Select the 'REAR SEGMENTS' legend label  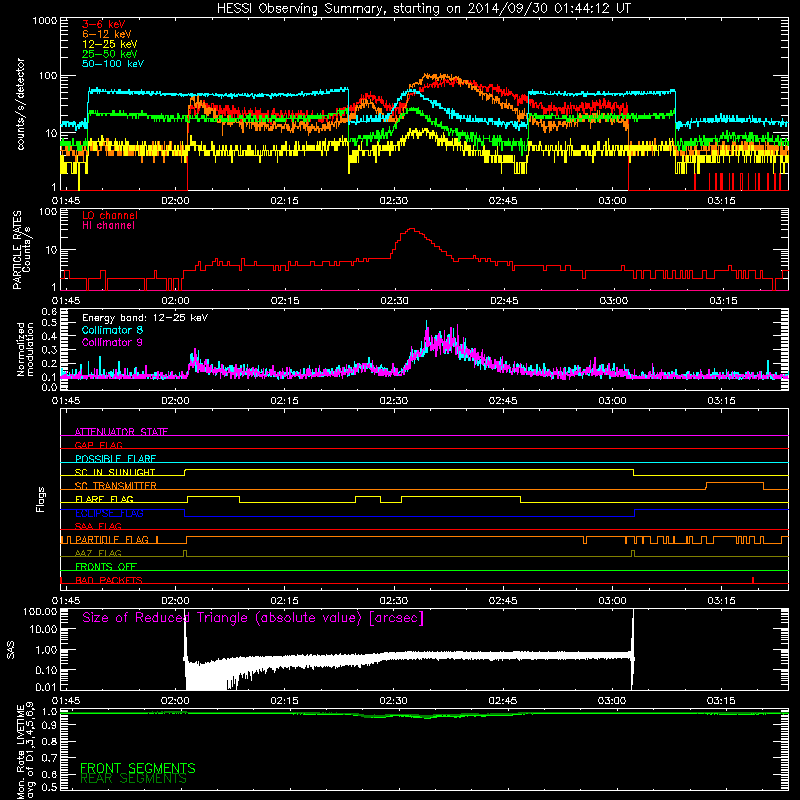click(133, 779)
